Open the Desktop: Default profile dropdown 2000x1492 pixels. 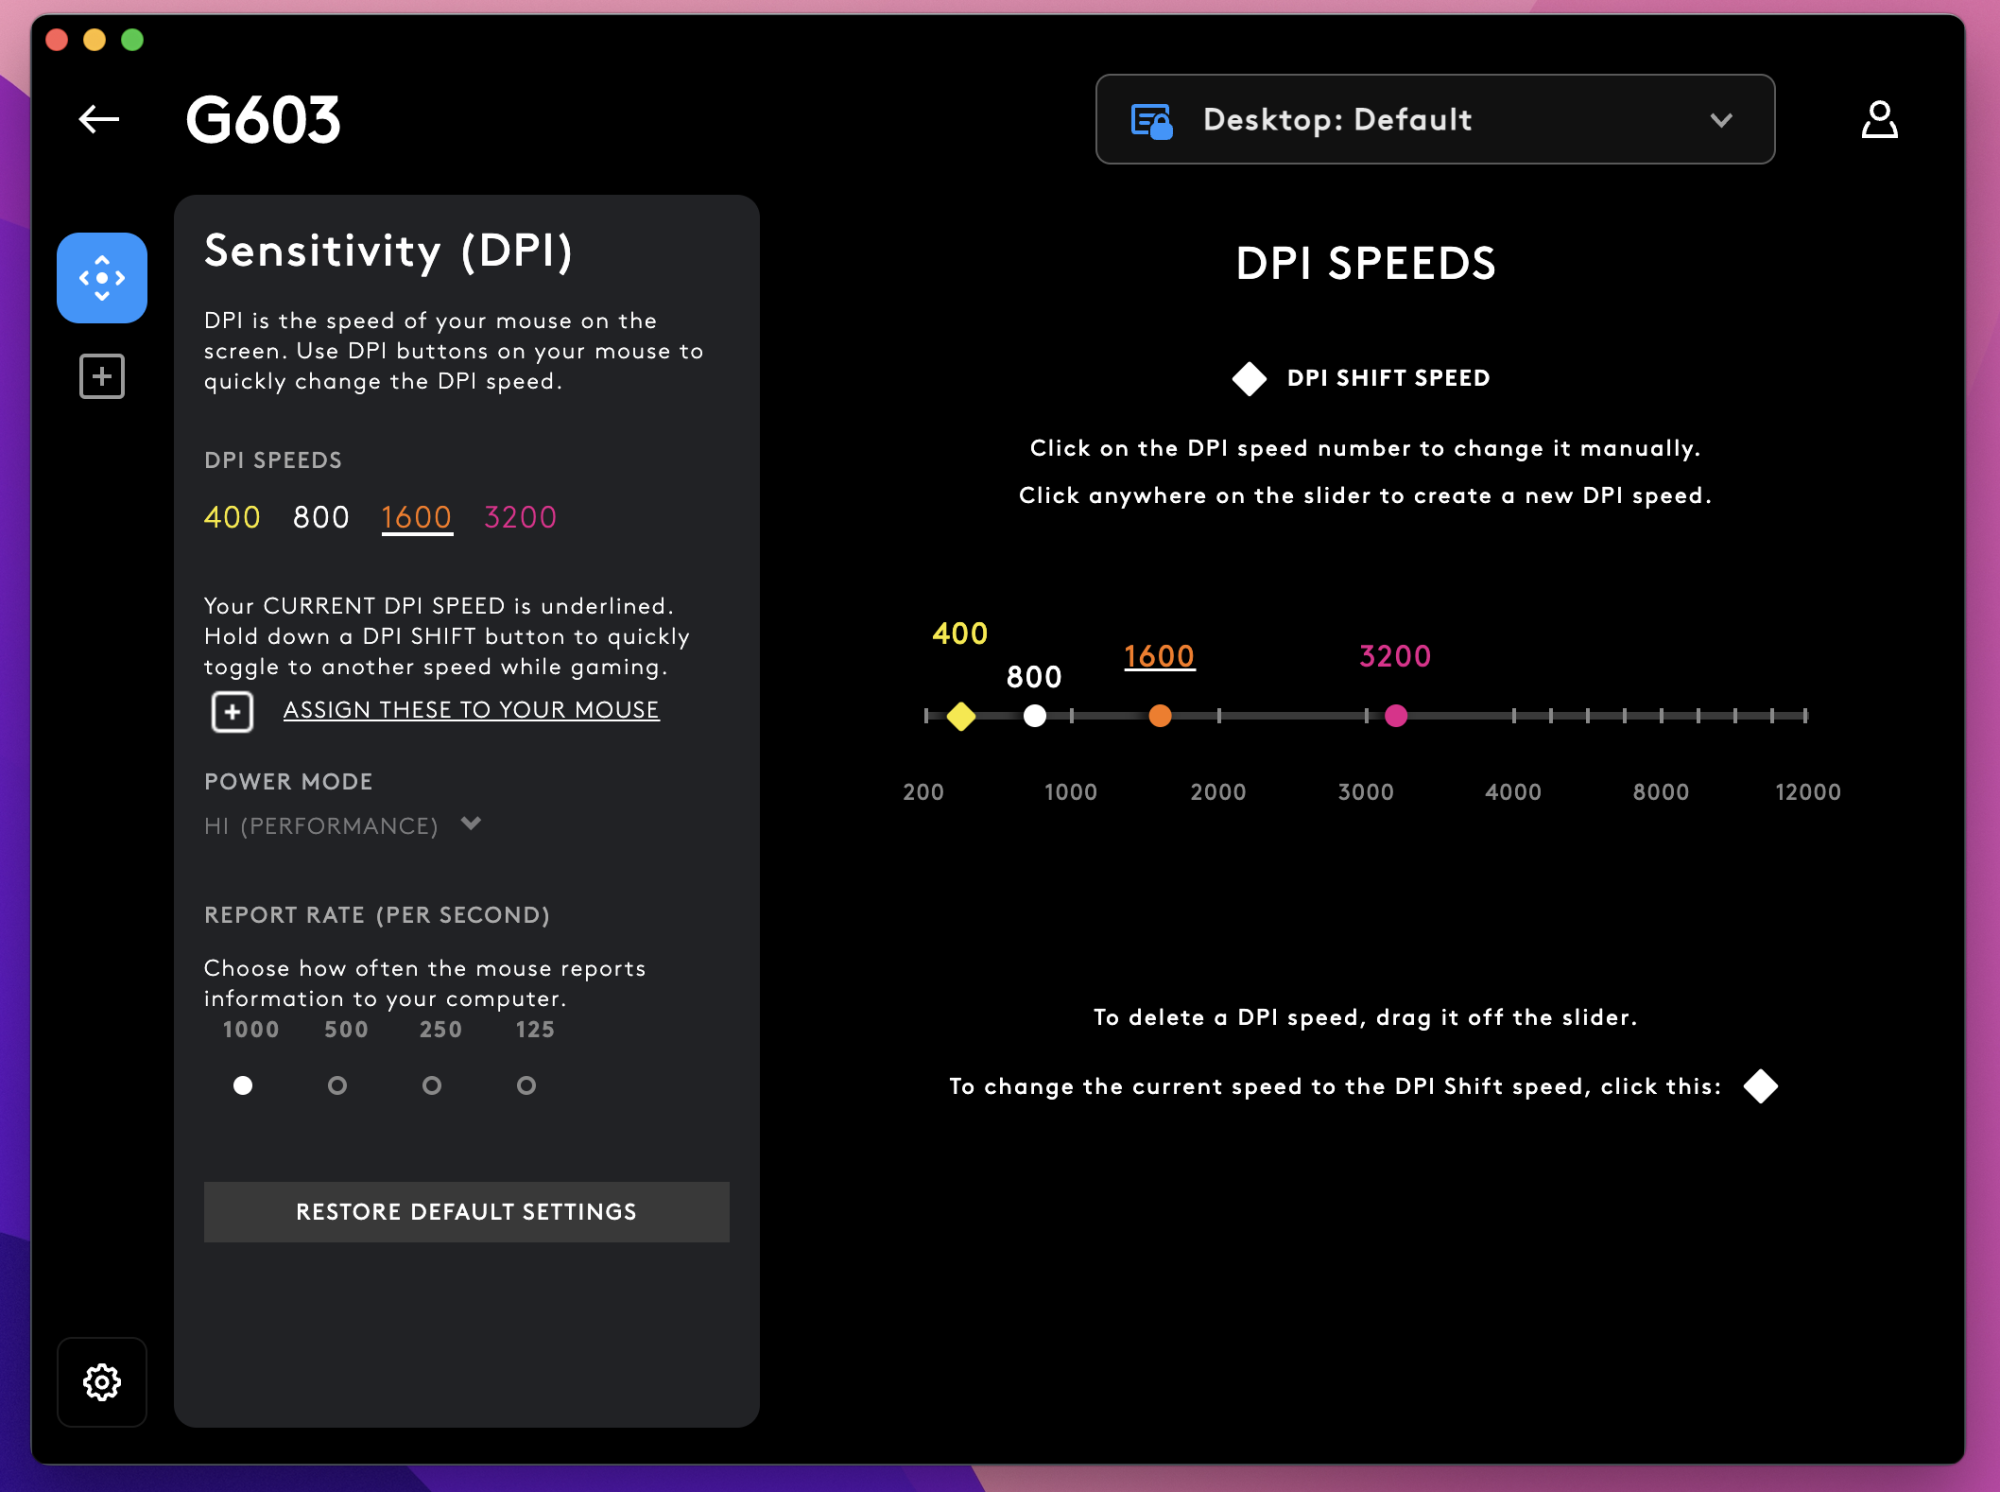[1434, 120]
